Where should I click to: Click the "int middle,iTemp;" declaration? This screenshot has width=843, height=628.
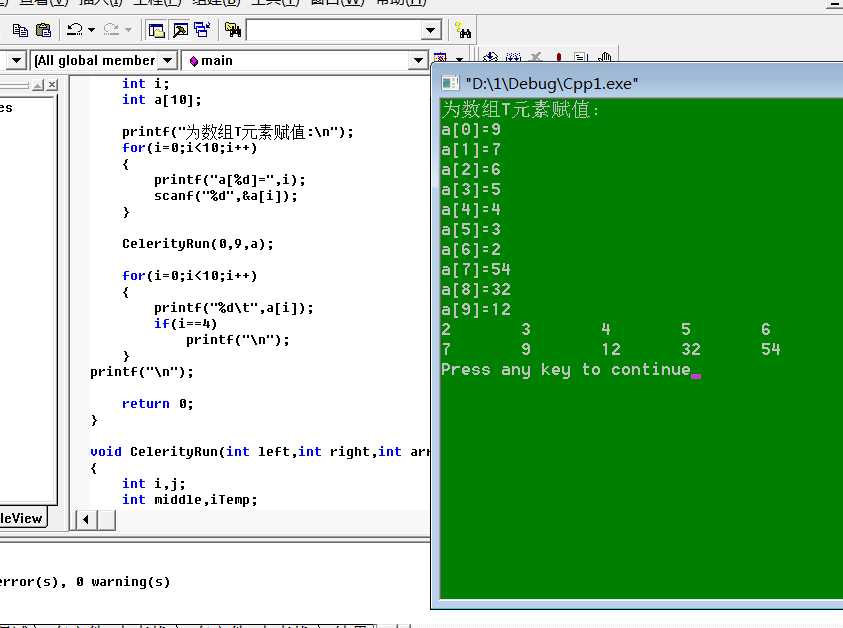tap(190, 500)
